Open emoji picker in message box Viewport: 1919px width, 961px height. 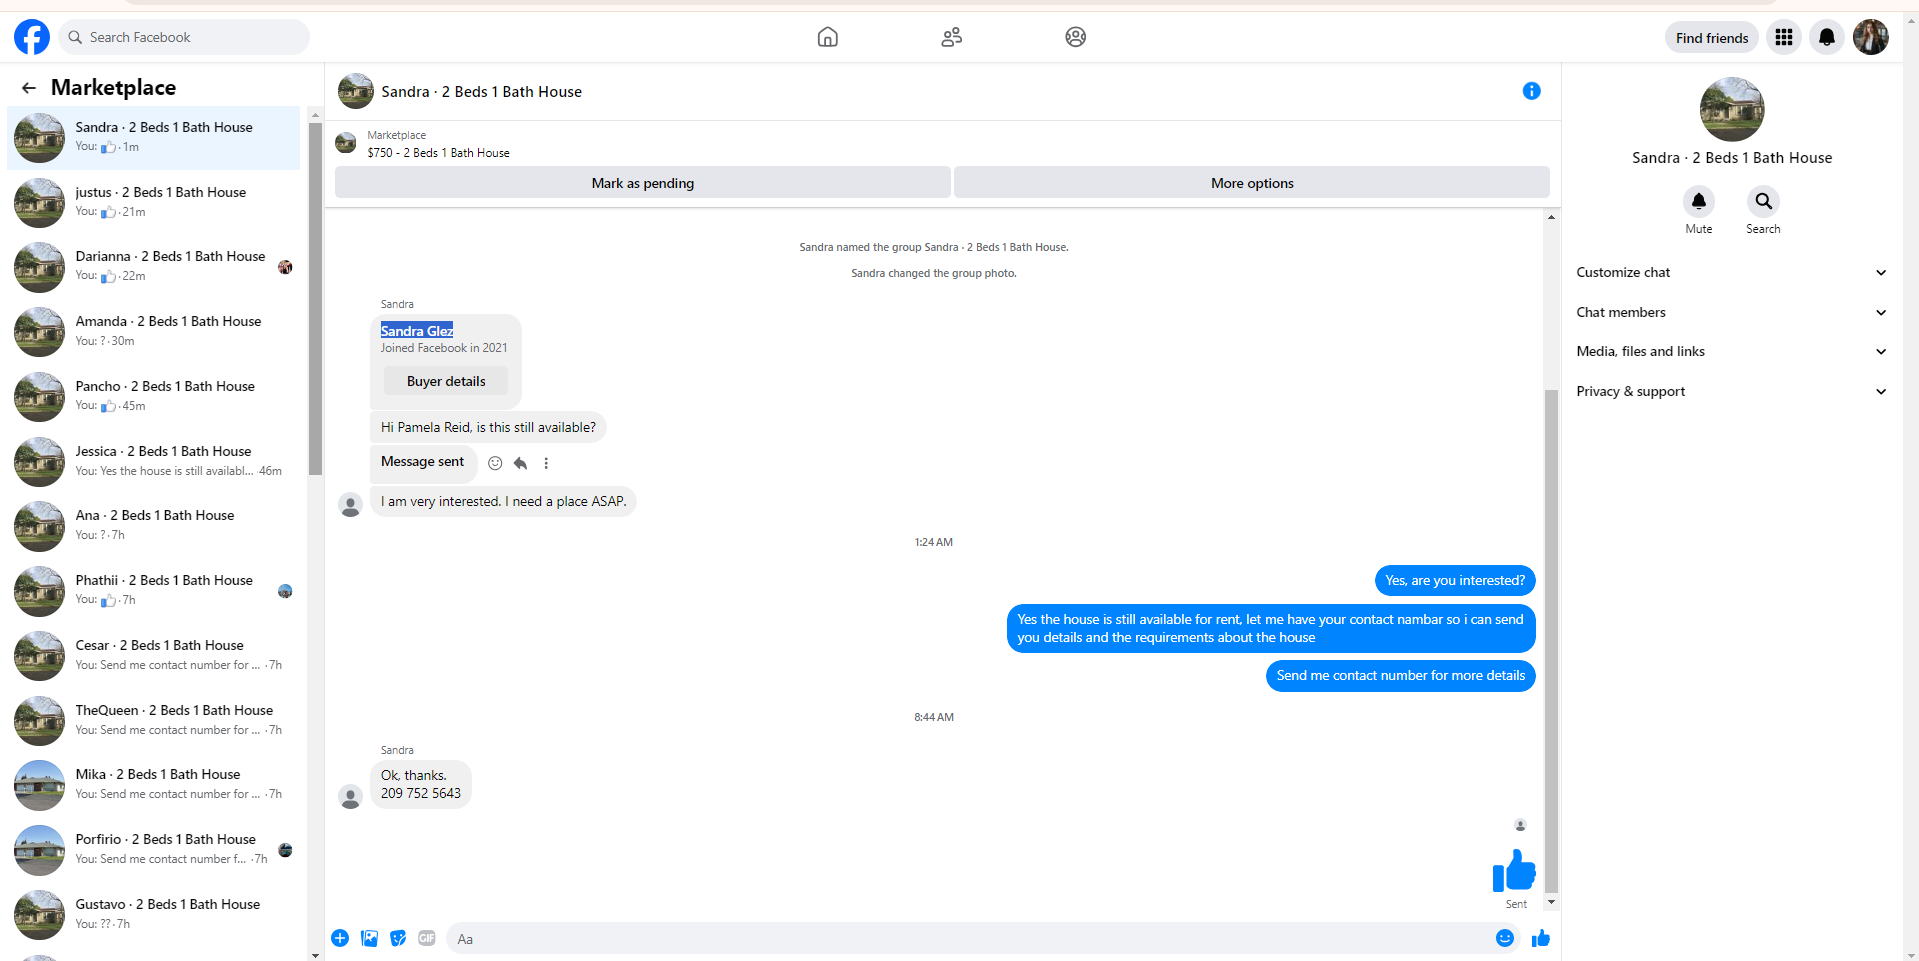(x=1504, y=938)
